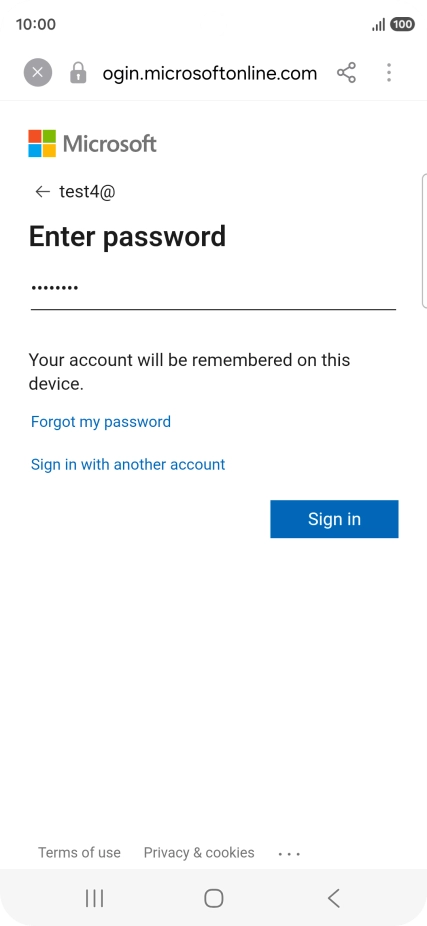Tap the battery indicator in status bar

click(x=402, y=24)
